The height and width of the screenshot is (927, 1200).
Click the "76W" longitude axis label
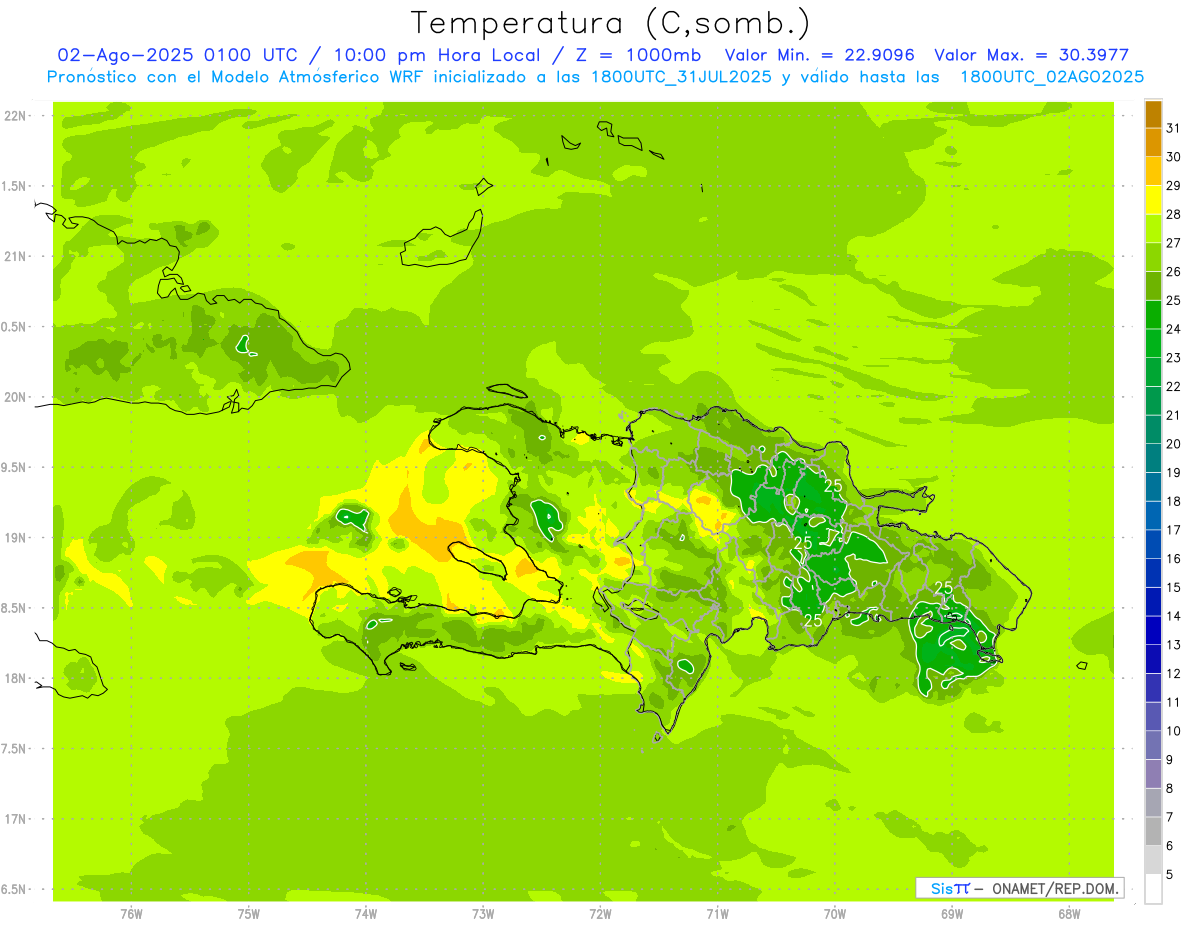coord(131,914)
